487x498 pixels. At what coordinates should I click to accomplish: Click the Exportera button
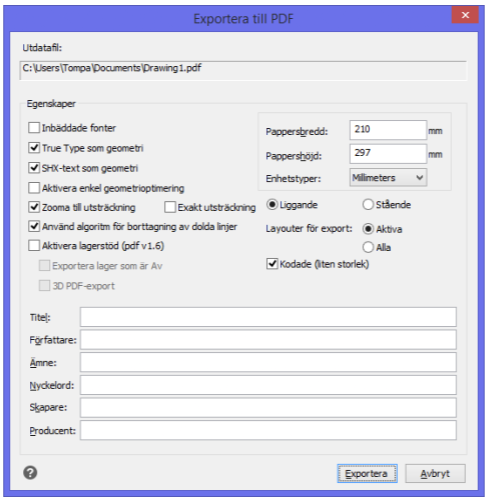click(367, 473)
